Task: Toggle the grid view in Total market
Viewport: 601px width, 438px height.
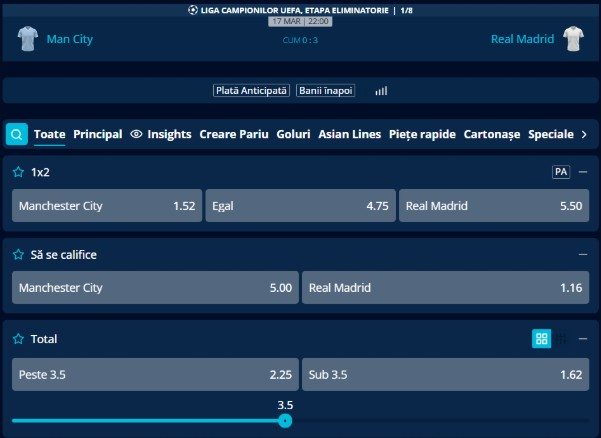Action: pos(541,339)
